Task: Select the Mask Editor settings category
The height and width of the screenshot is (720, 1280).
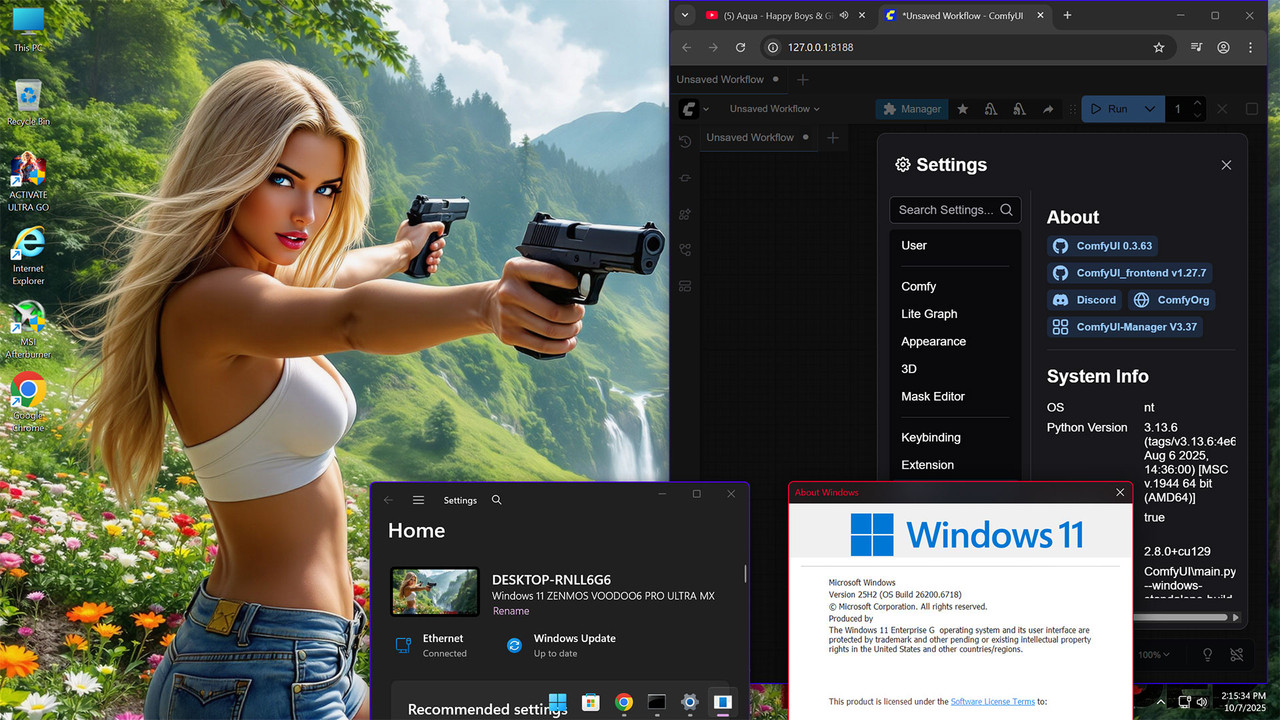Action: pyautogui.click(x=955, y=396)
